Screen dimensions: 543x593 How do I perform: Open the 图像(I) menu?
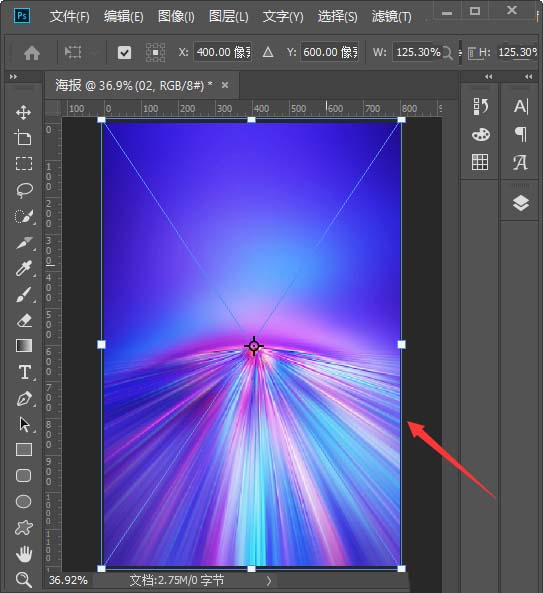pos(176,17)
